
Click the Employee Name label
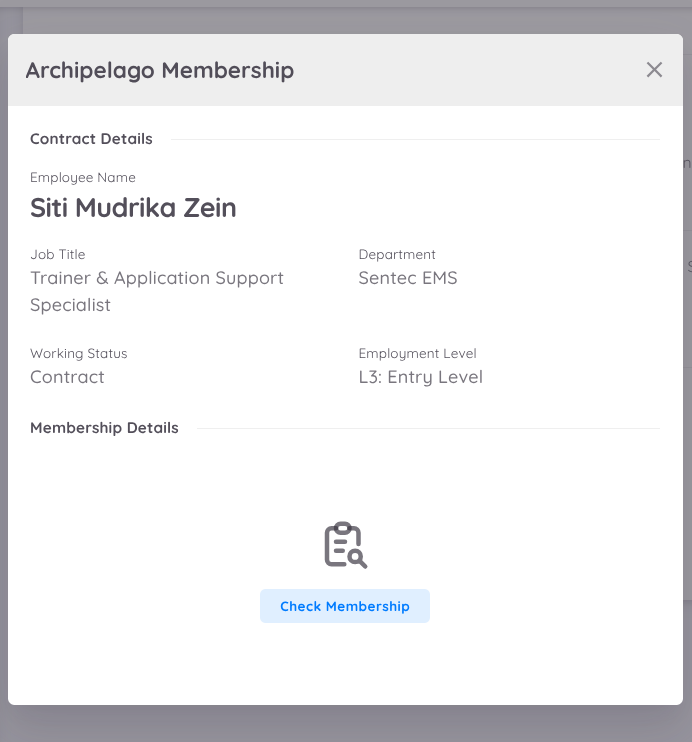point(83,177)
